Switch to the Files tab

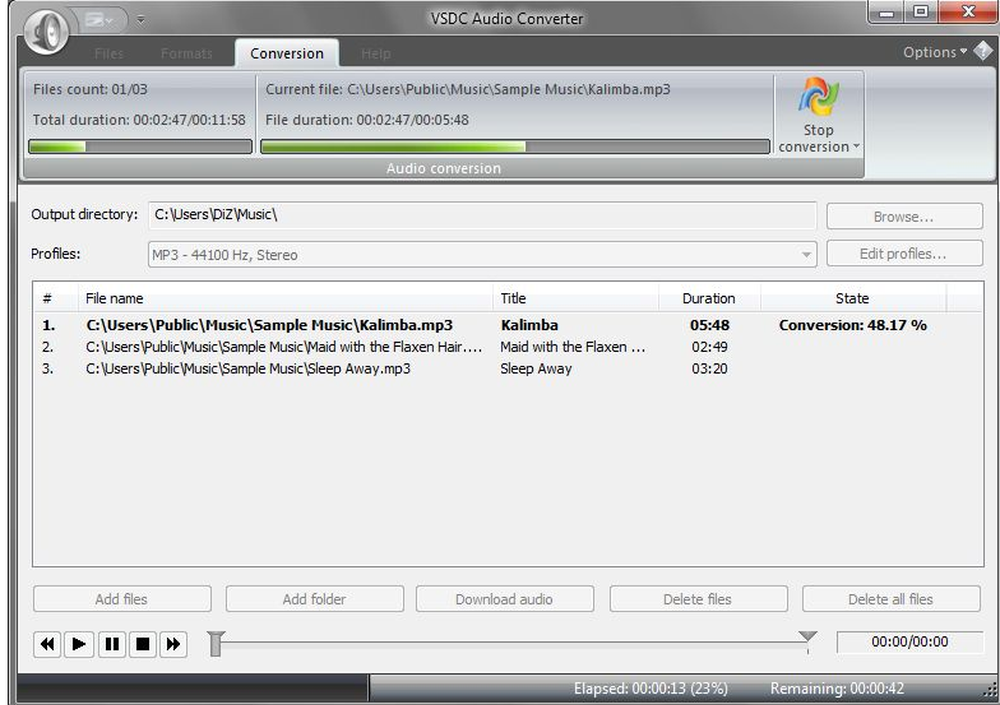pos(109,54)
